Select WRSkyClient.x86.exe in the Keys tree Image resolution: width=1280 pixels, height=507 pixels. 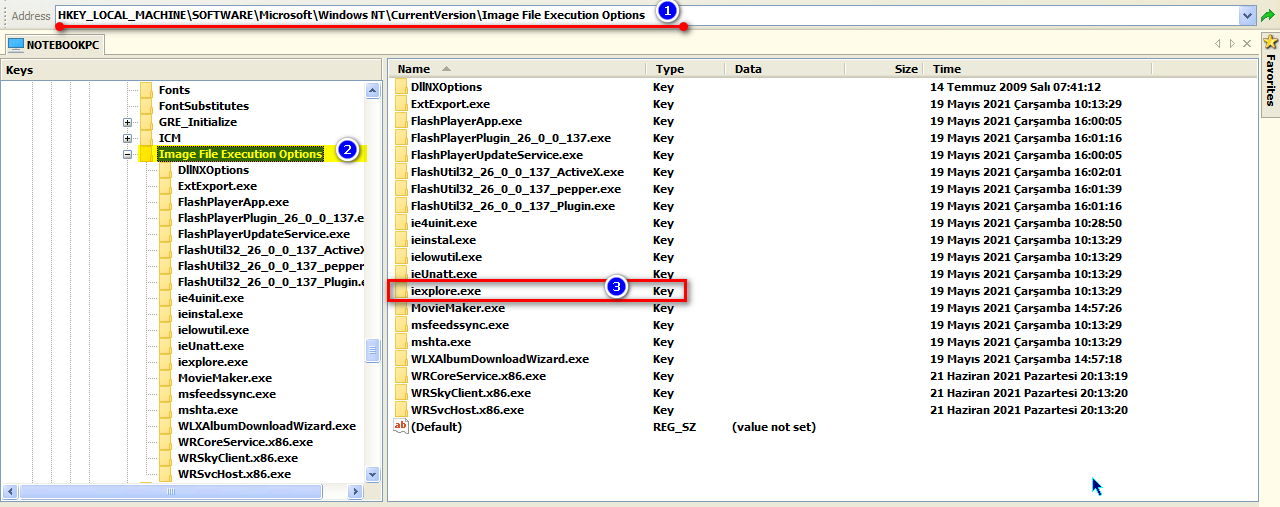(x=239, y=458)
